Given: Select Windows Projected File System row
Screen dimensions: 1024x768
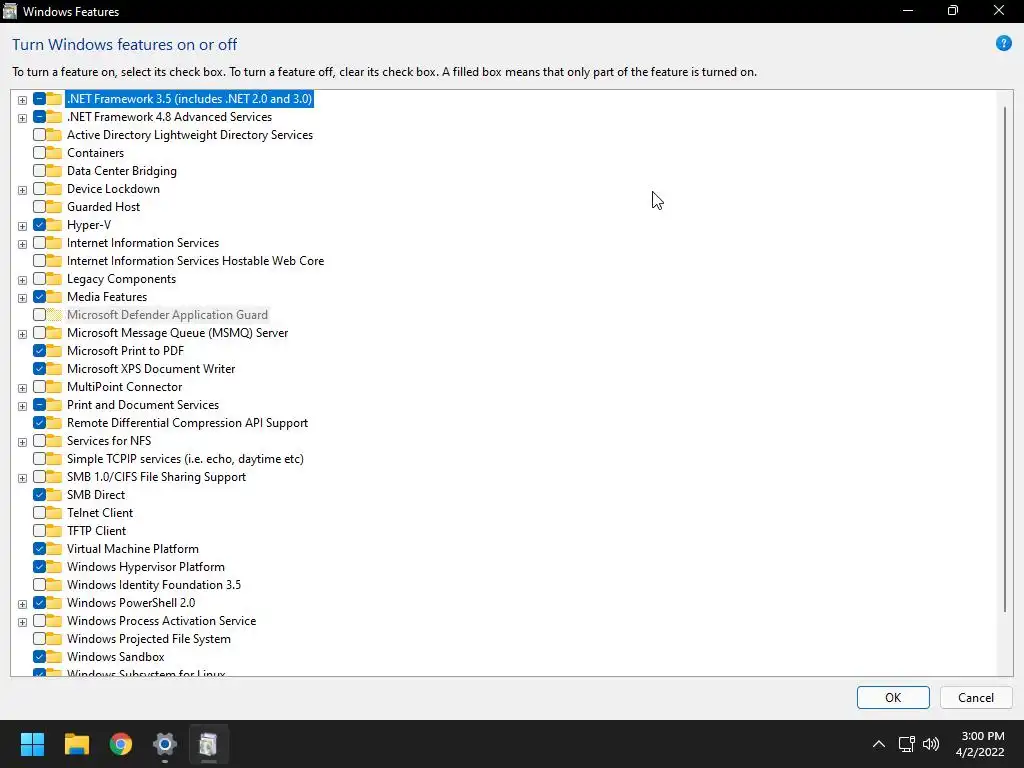Looking at the screenshot, I should click(x=148, y=639).
